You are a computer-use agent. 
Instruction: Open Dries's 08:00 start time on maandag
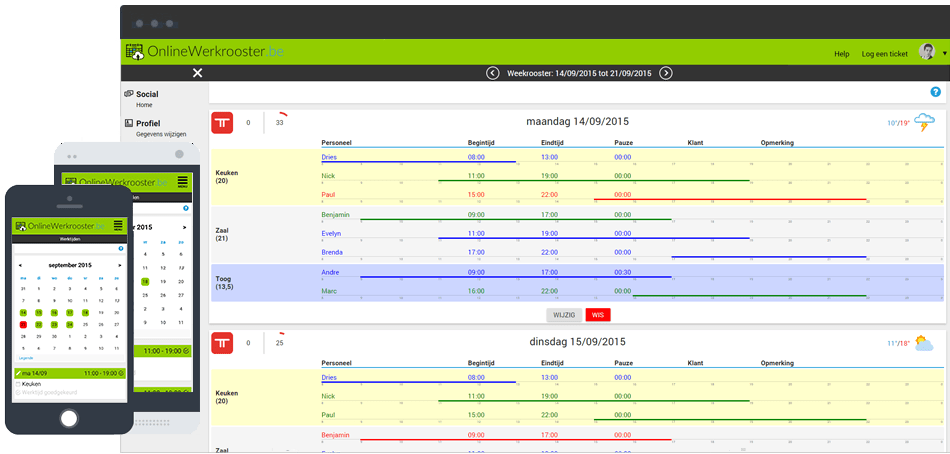(476, 157)
